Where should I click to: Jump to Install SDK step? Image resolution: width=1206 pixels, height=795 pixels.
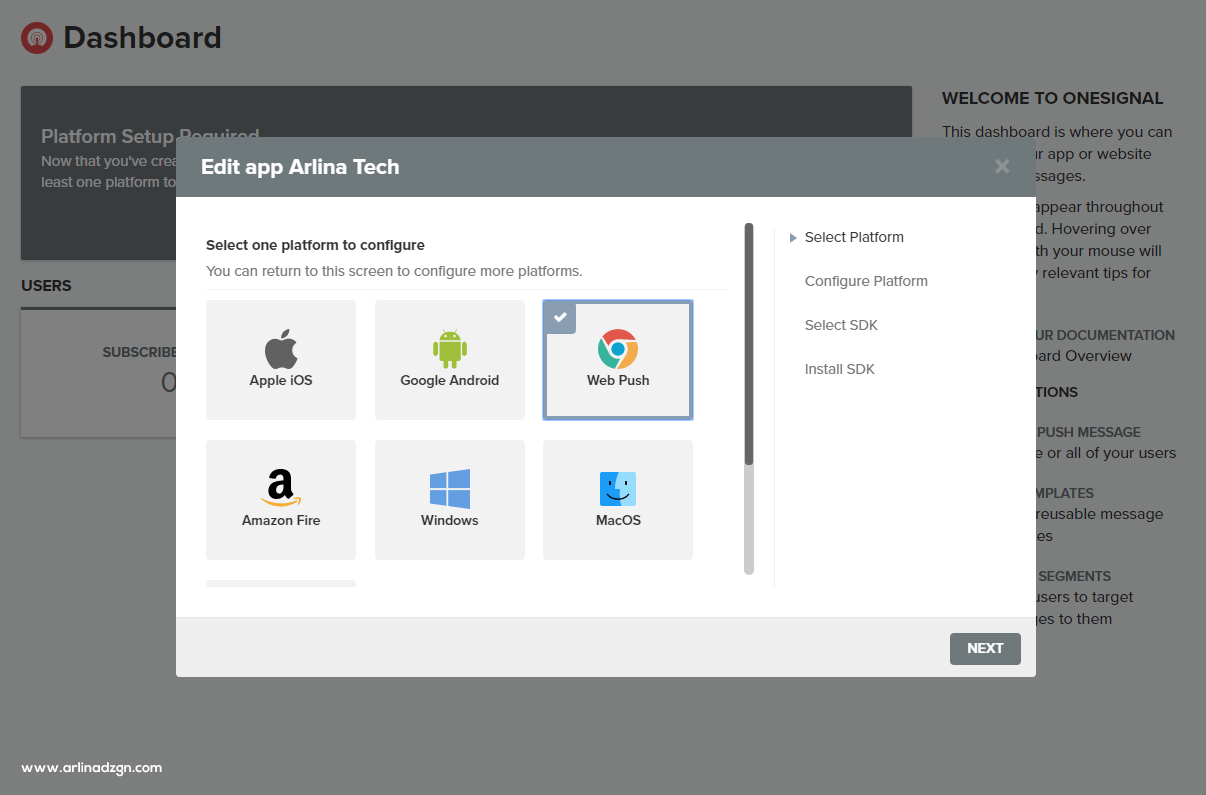[839, 369]
